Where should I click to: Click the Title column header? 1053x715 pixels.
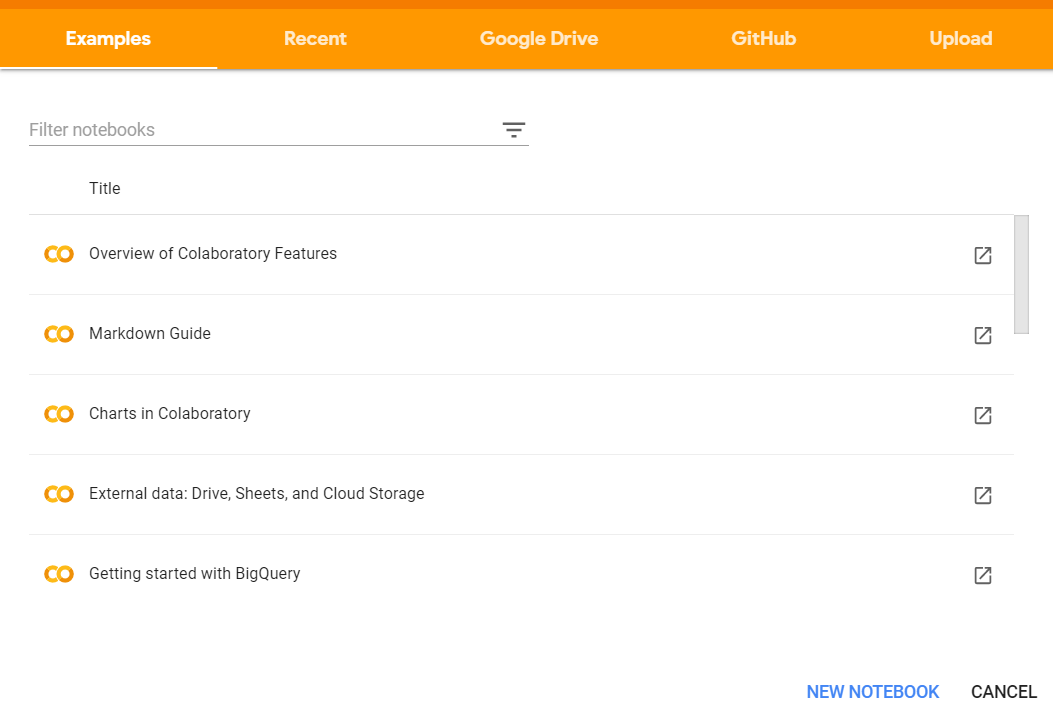point(105,189)
